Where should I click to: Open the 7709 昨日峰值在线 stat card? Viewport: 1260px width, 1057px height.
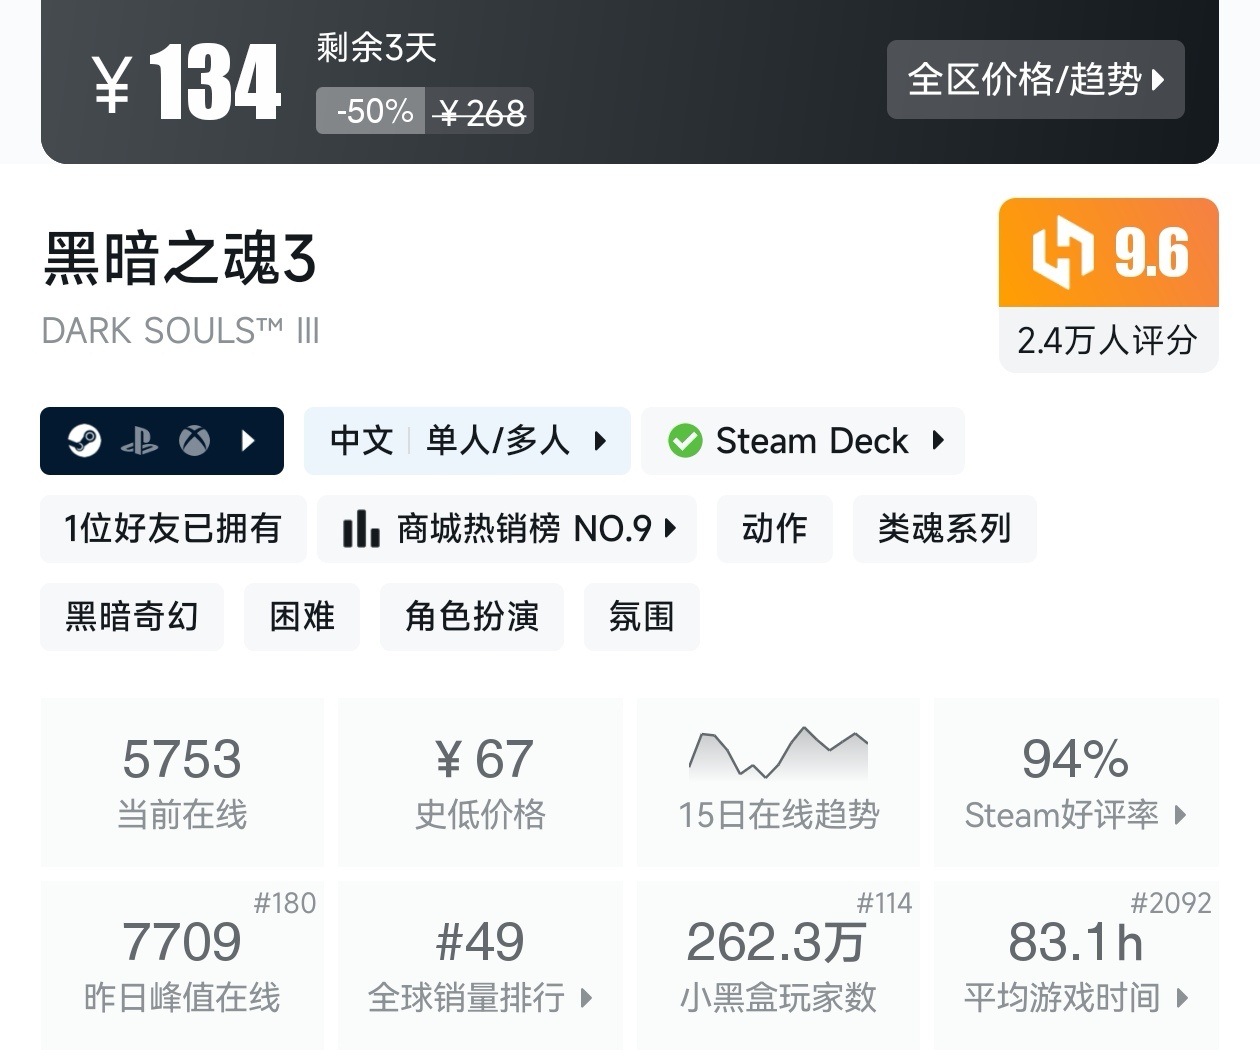[182, 965]
